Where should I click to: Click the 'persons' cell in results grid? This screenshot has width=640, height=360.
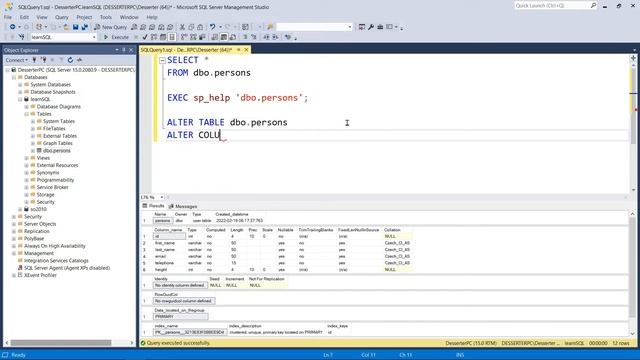coord(163,221)
